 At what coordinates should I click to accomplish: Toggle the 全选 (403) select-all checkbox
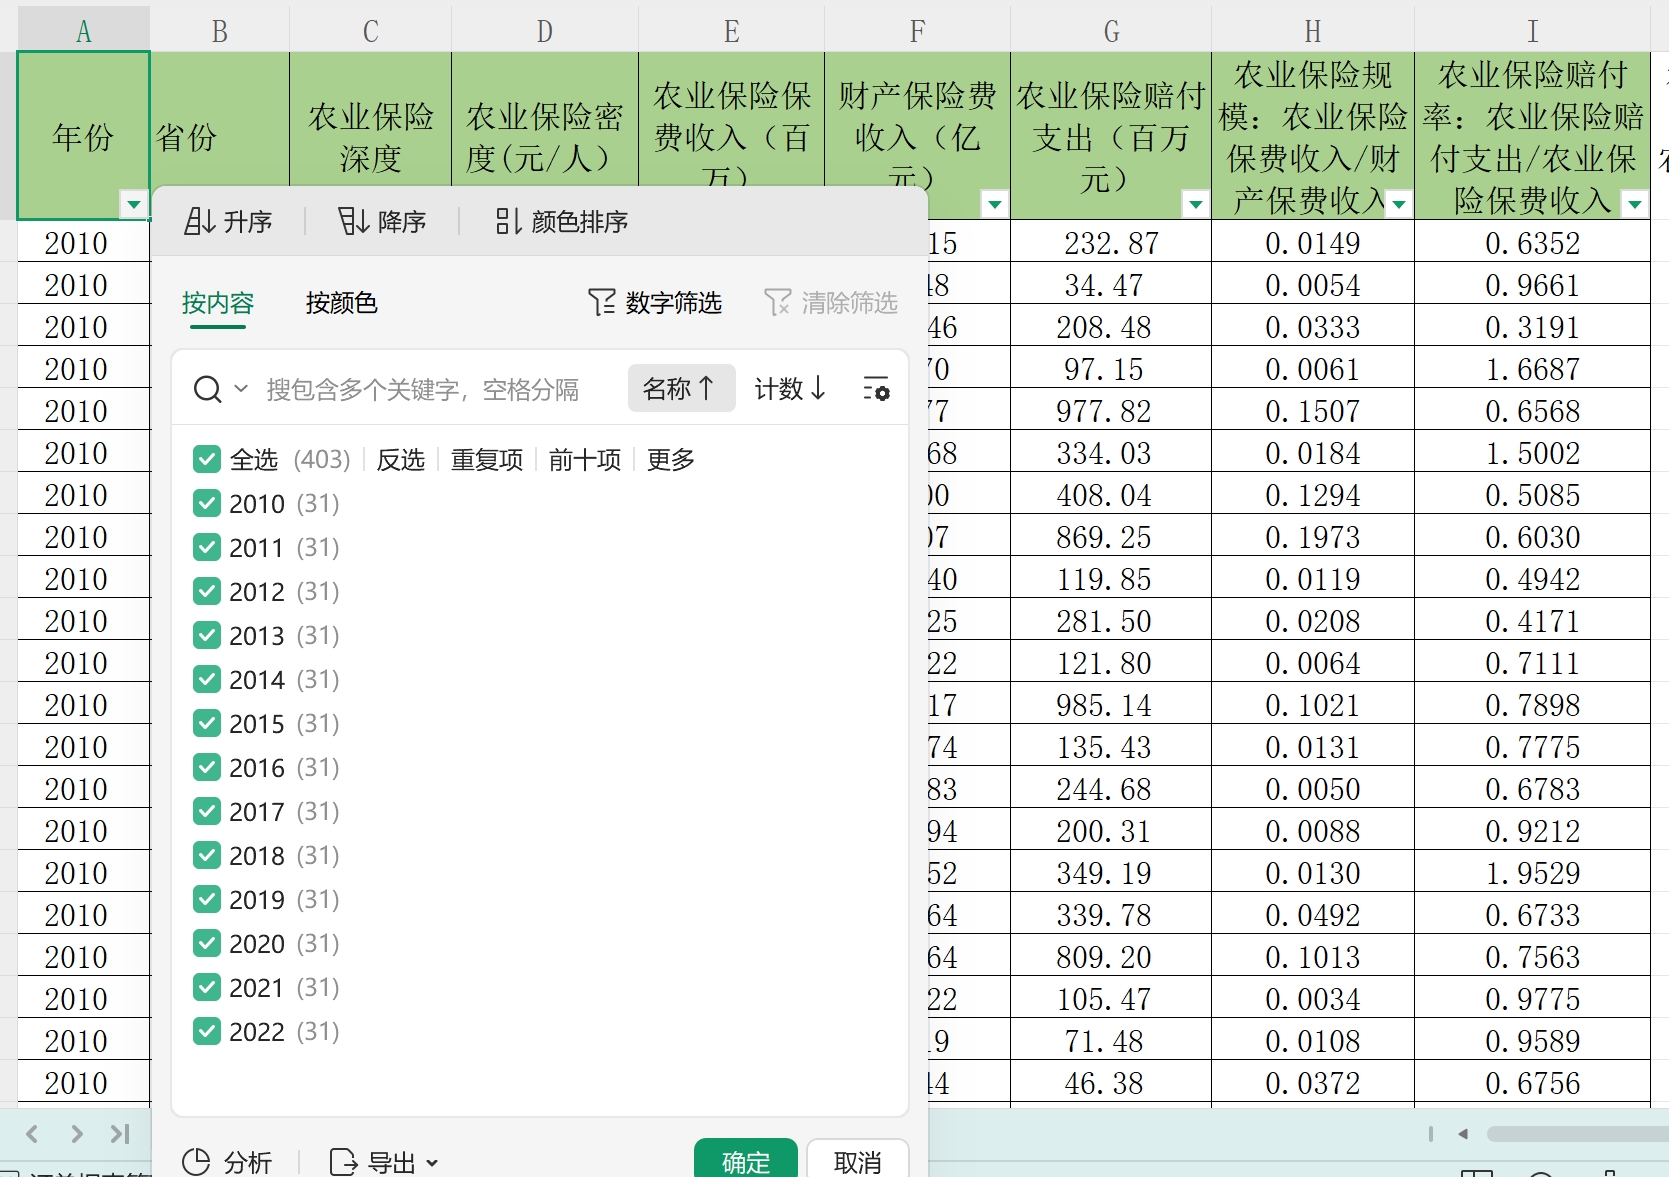pyautogui.click(x=207, y=459)
